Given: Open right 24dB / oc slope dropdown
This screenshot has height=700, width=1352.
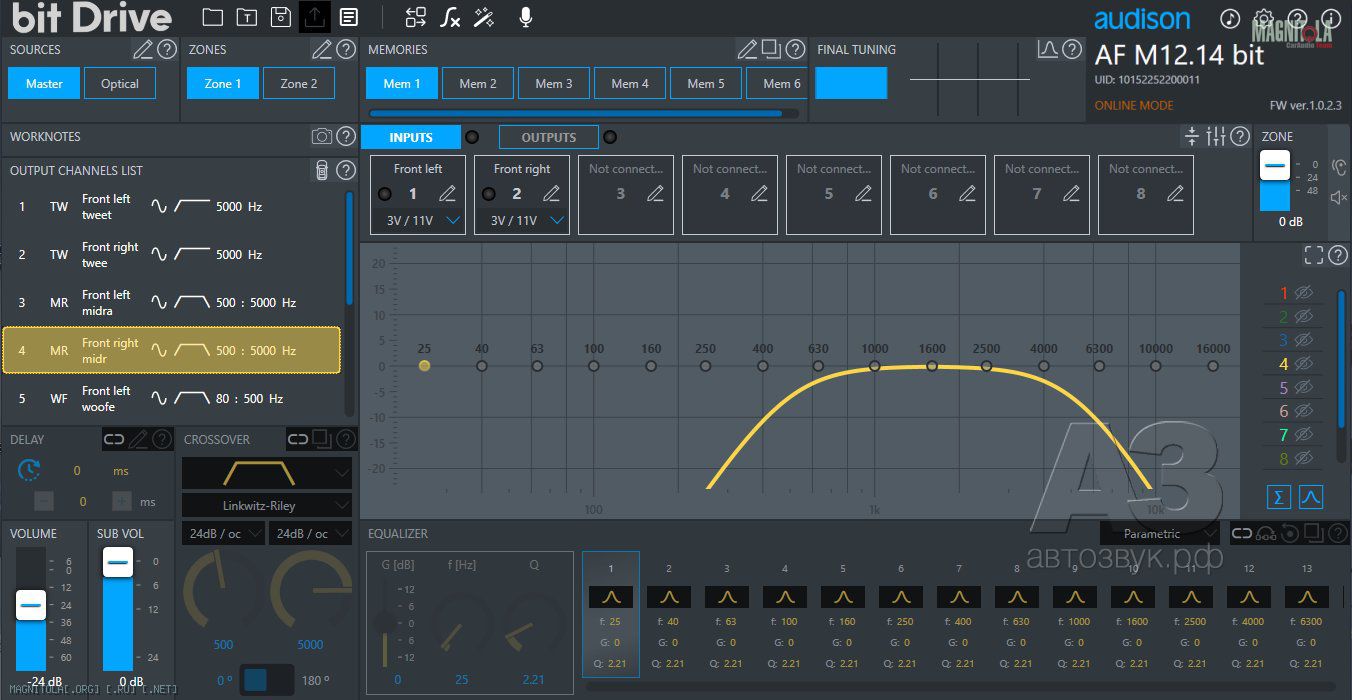Looking at the screenshot, I should pos(310,534).
